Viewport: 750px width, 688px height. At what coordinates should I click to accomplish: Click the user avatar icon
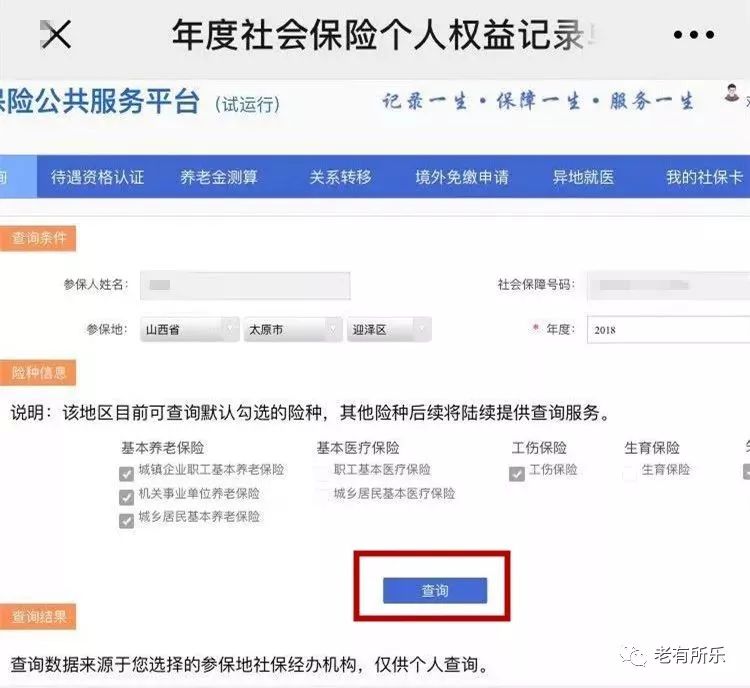pyautogui.click(x=731, y=92)
